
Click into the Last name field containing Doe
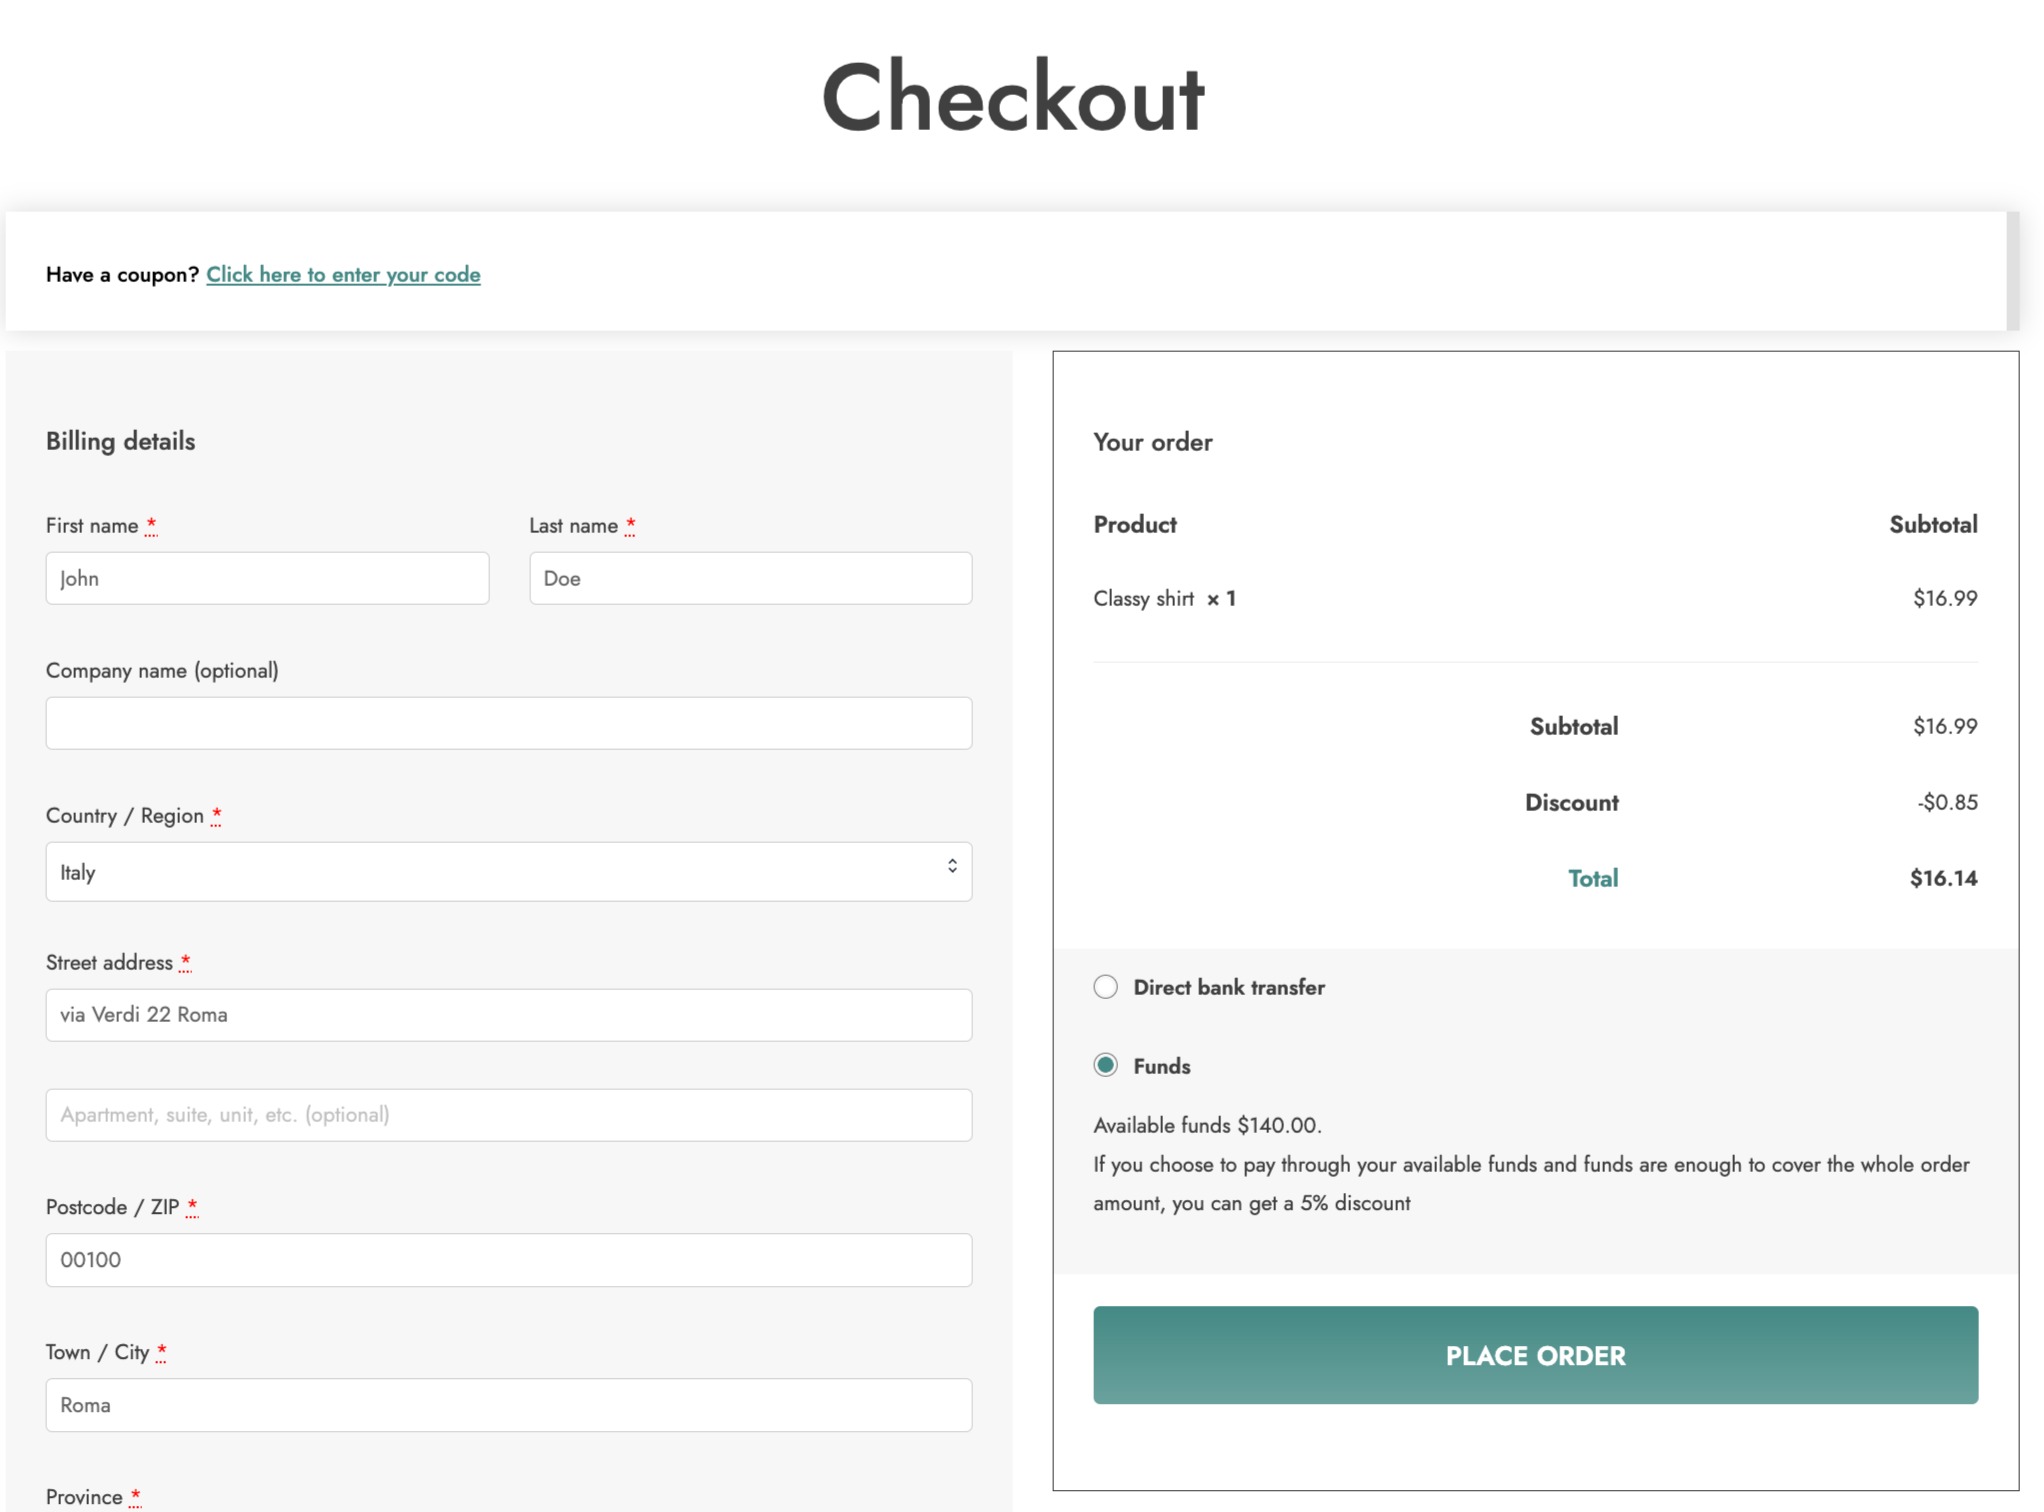[750, 578]
